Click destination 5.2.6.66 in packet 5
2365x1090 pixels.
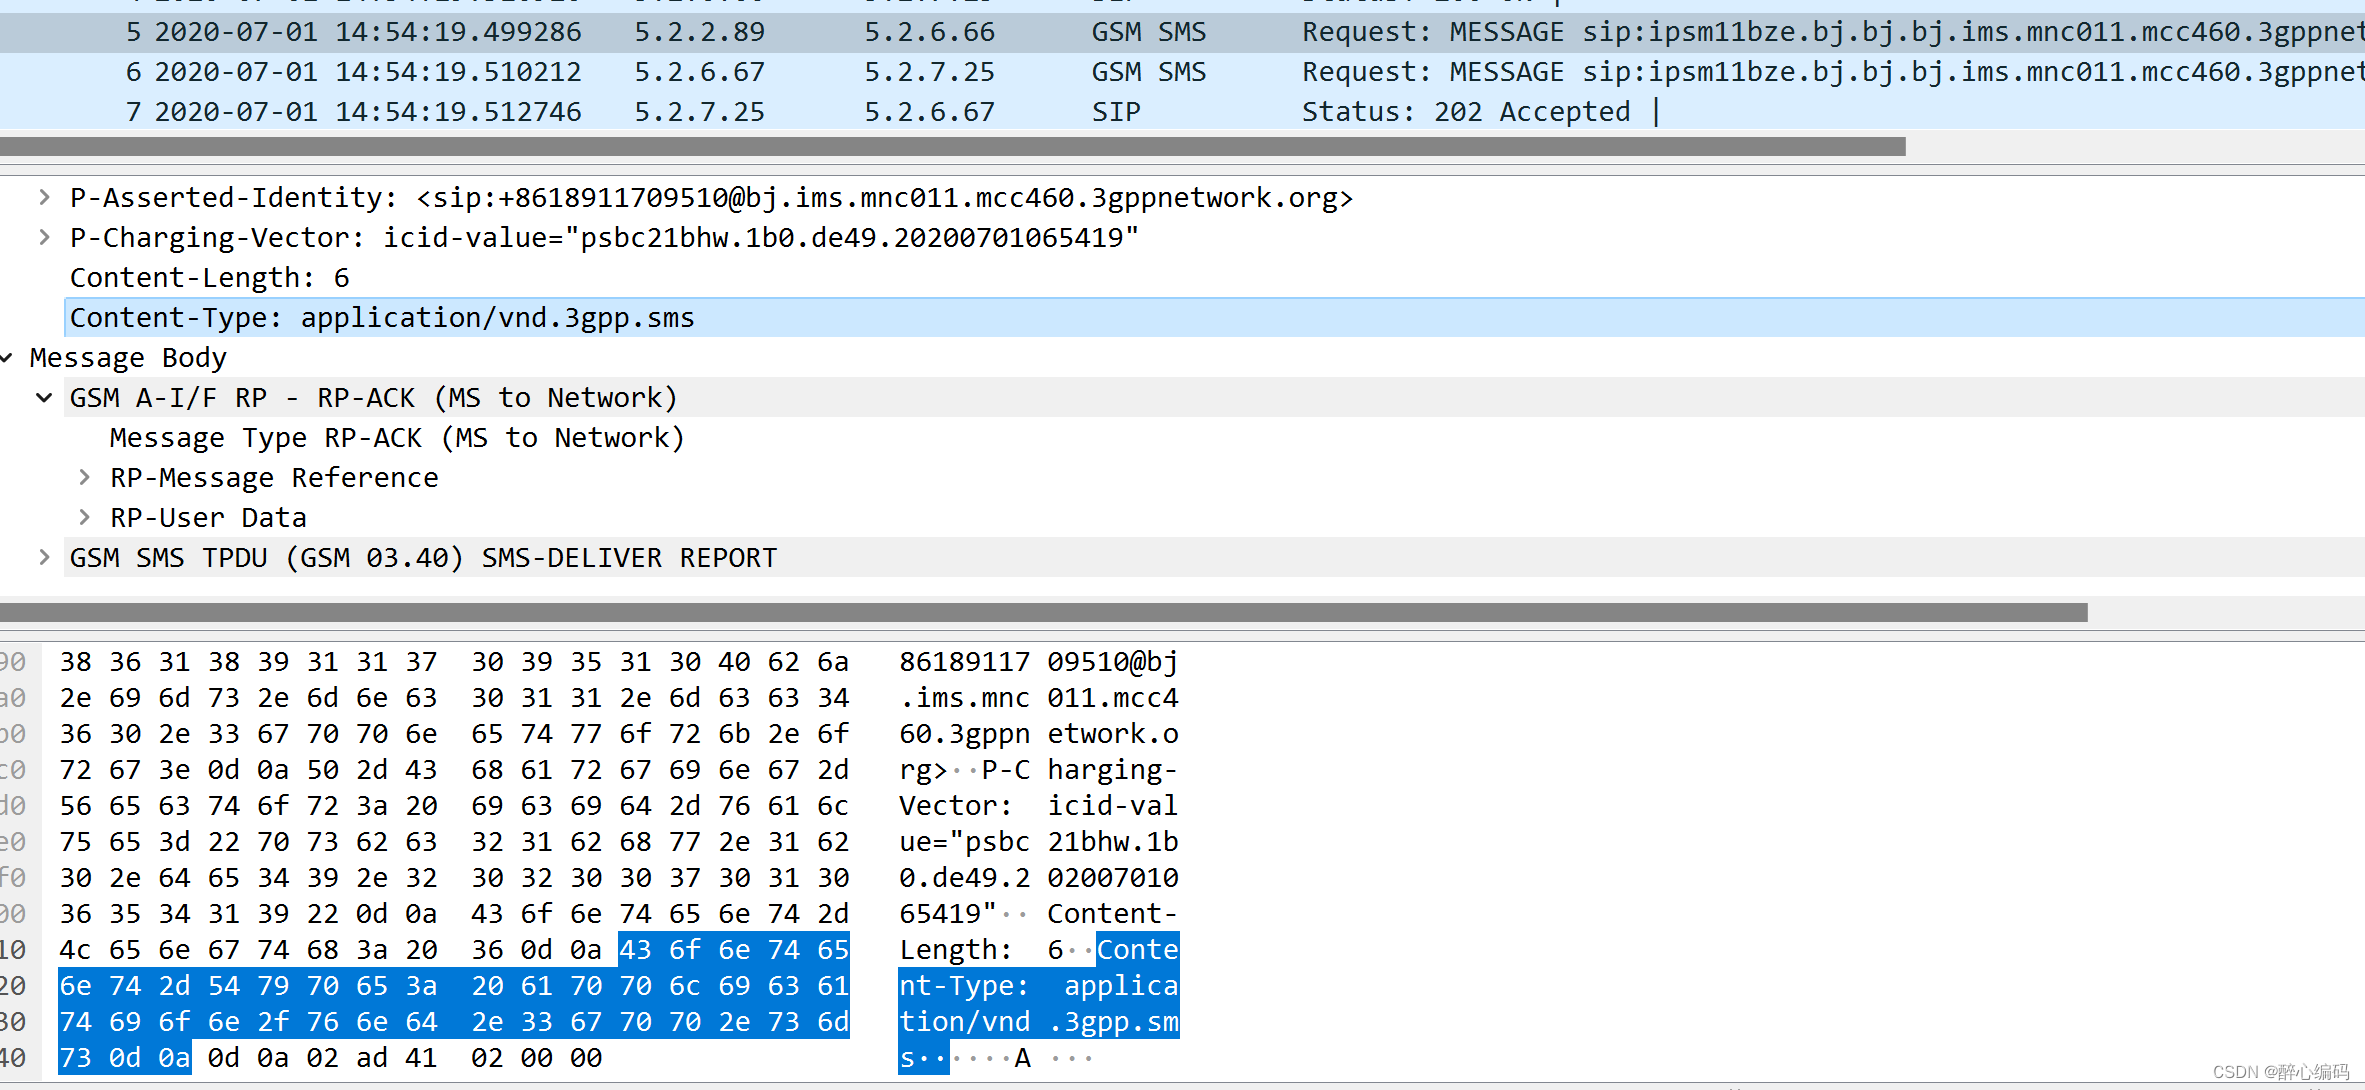929,32
